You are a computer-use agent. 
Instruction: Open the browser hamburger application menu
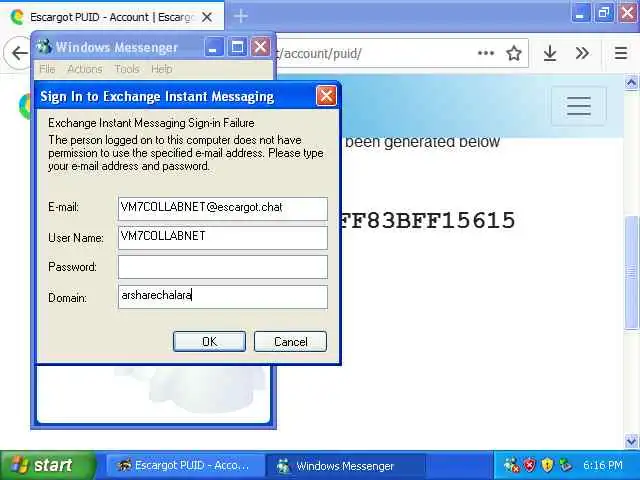pyautogui.click(x=621, y=53)
